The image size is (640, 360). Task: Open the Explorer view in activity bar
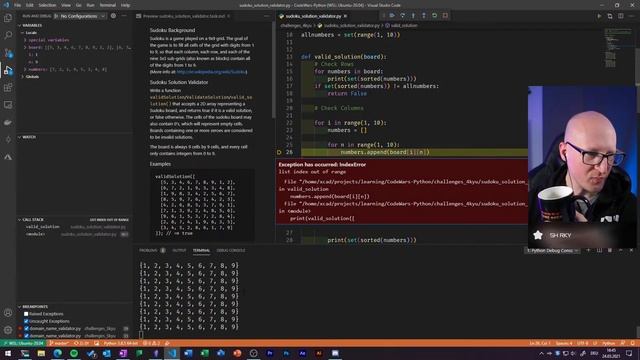[x=8, y=18]
